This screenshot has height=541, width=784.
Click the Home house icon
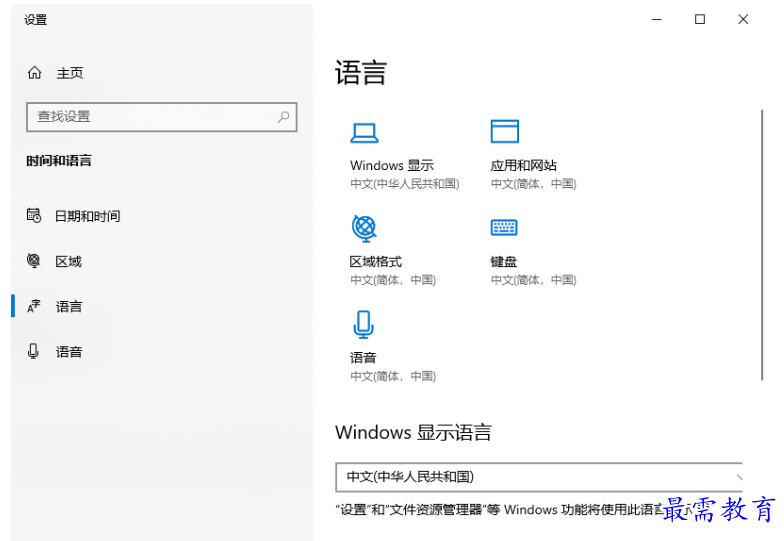tap(34, 73)
